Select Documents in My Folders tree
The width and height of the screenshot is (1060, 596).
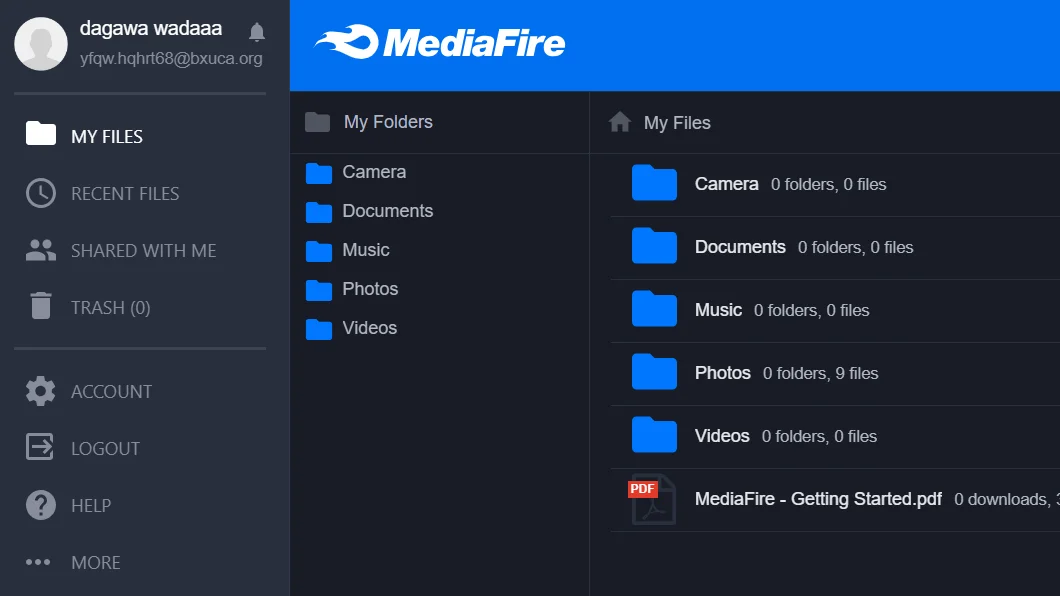[x=387, y=211]
